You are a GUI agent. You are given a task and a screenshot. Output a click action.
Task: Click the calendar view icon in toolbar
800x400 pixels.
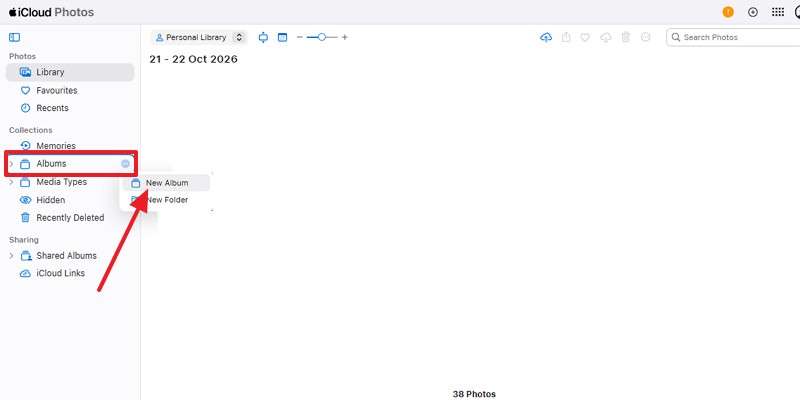283,37
